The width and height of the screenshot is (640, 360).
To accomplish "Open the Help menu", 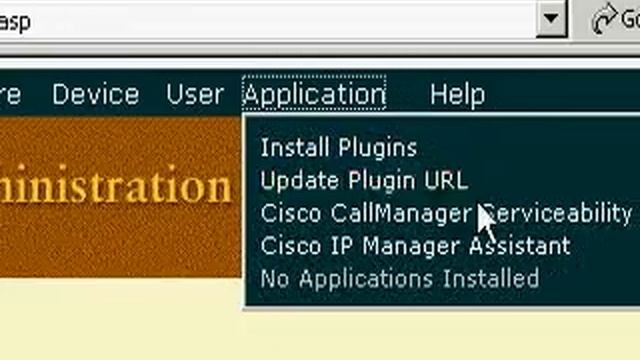I will 458,94.
